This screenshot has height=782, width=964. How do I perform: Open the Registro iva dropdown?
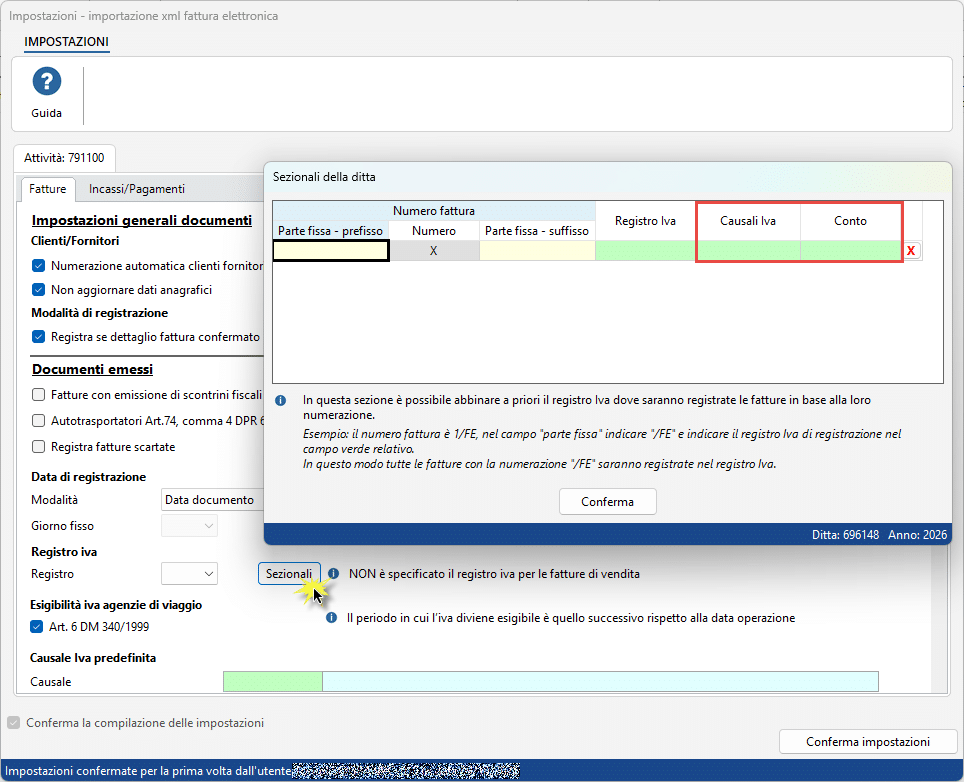tap(189, 574)
